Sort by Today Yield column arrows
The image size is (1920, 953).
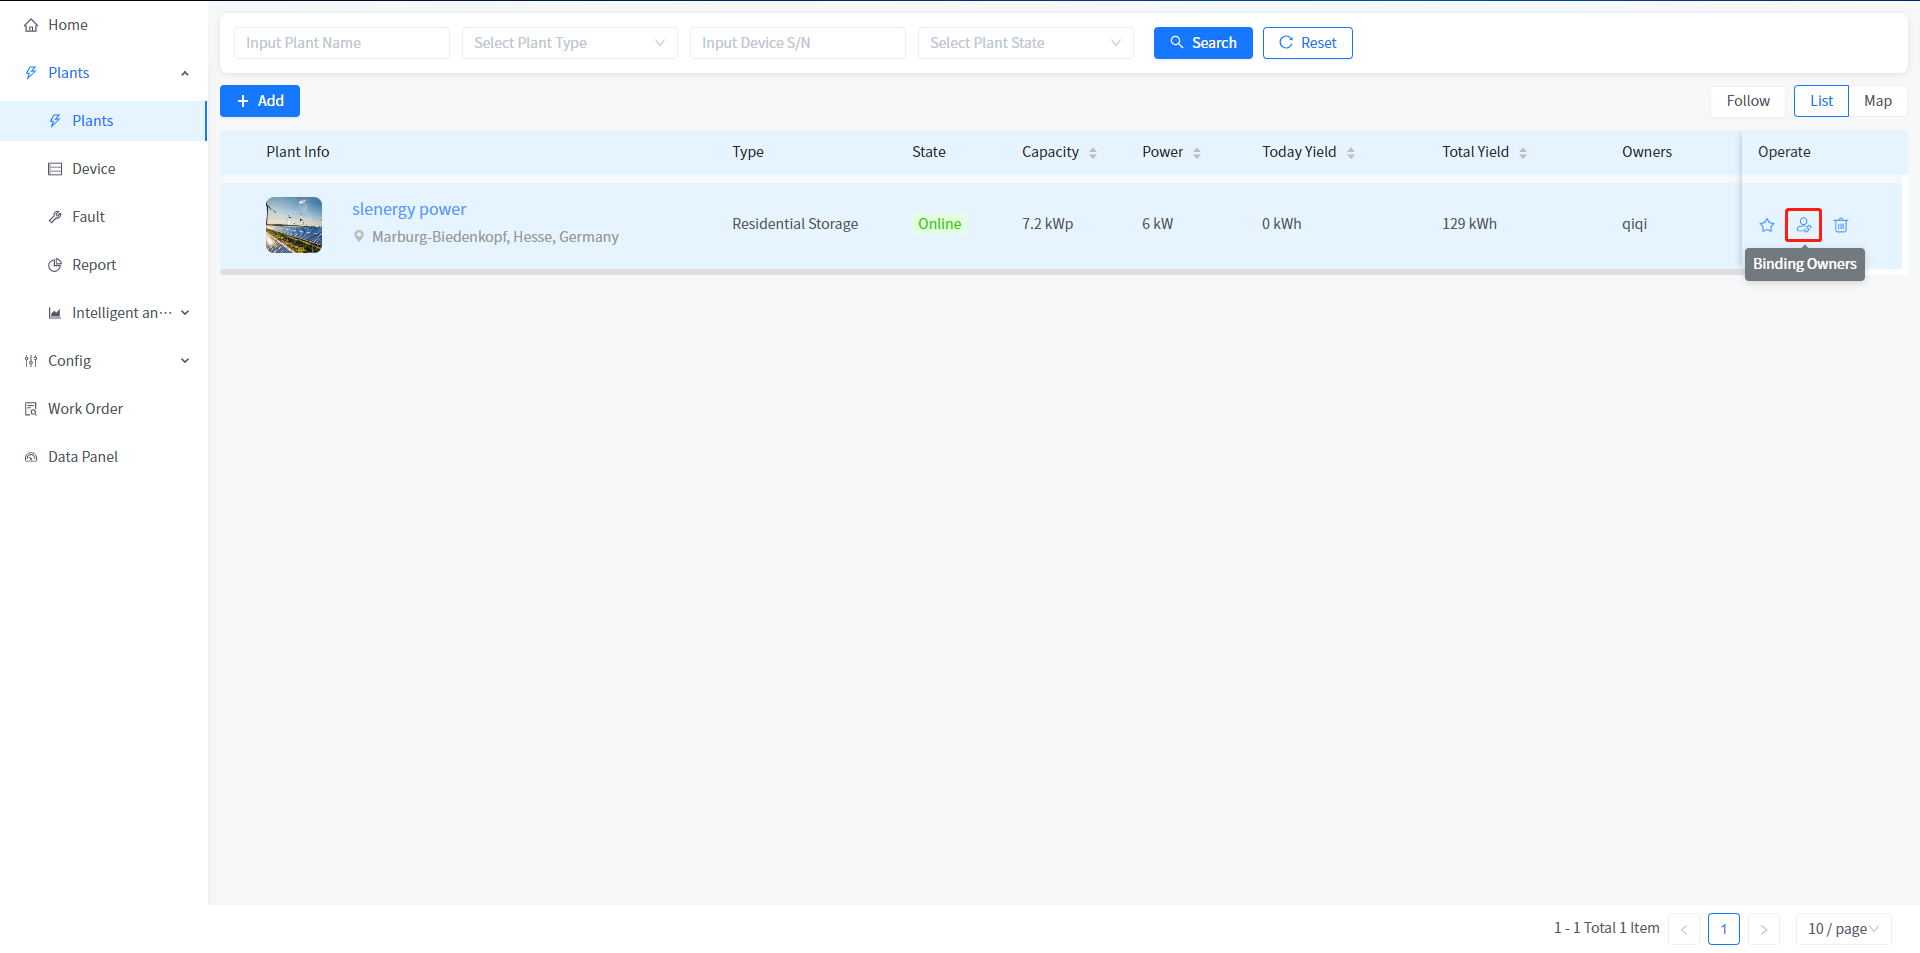[x=1351, y=153]
